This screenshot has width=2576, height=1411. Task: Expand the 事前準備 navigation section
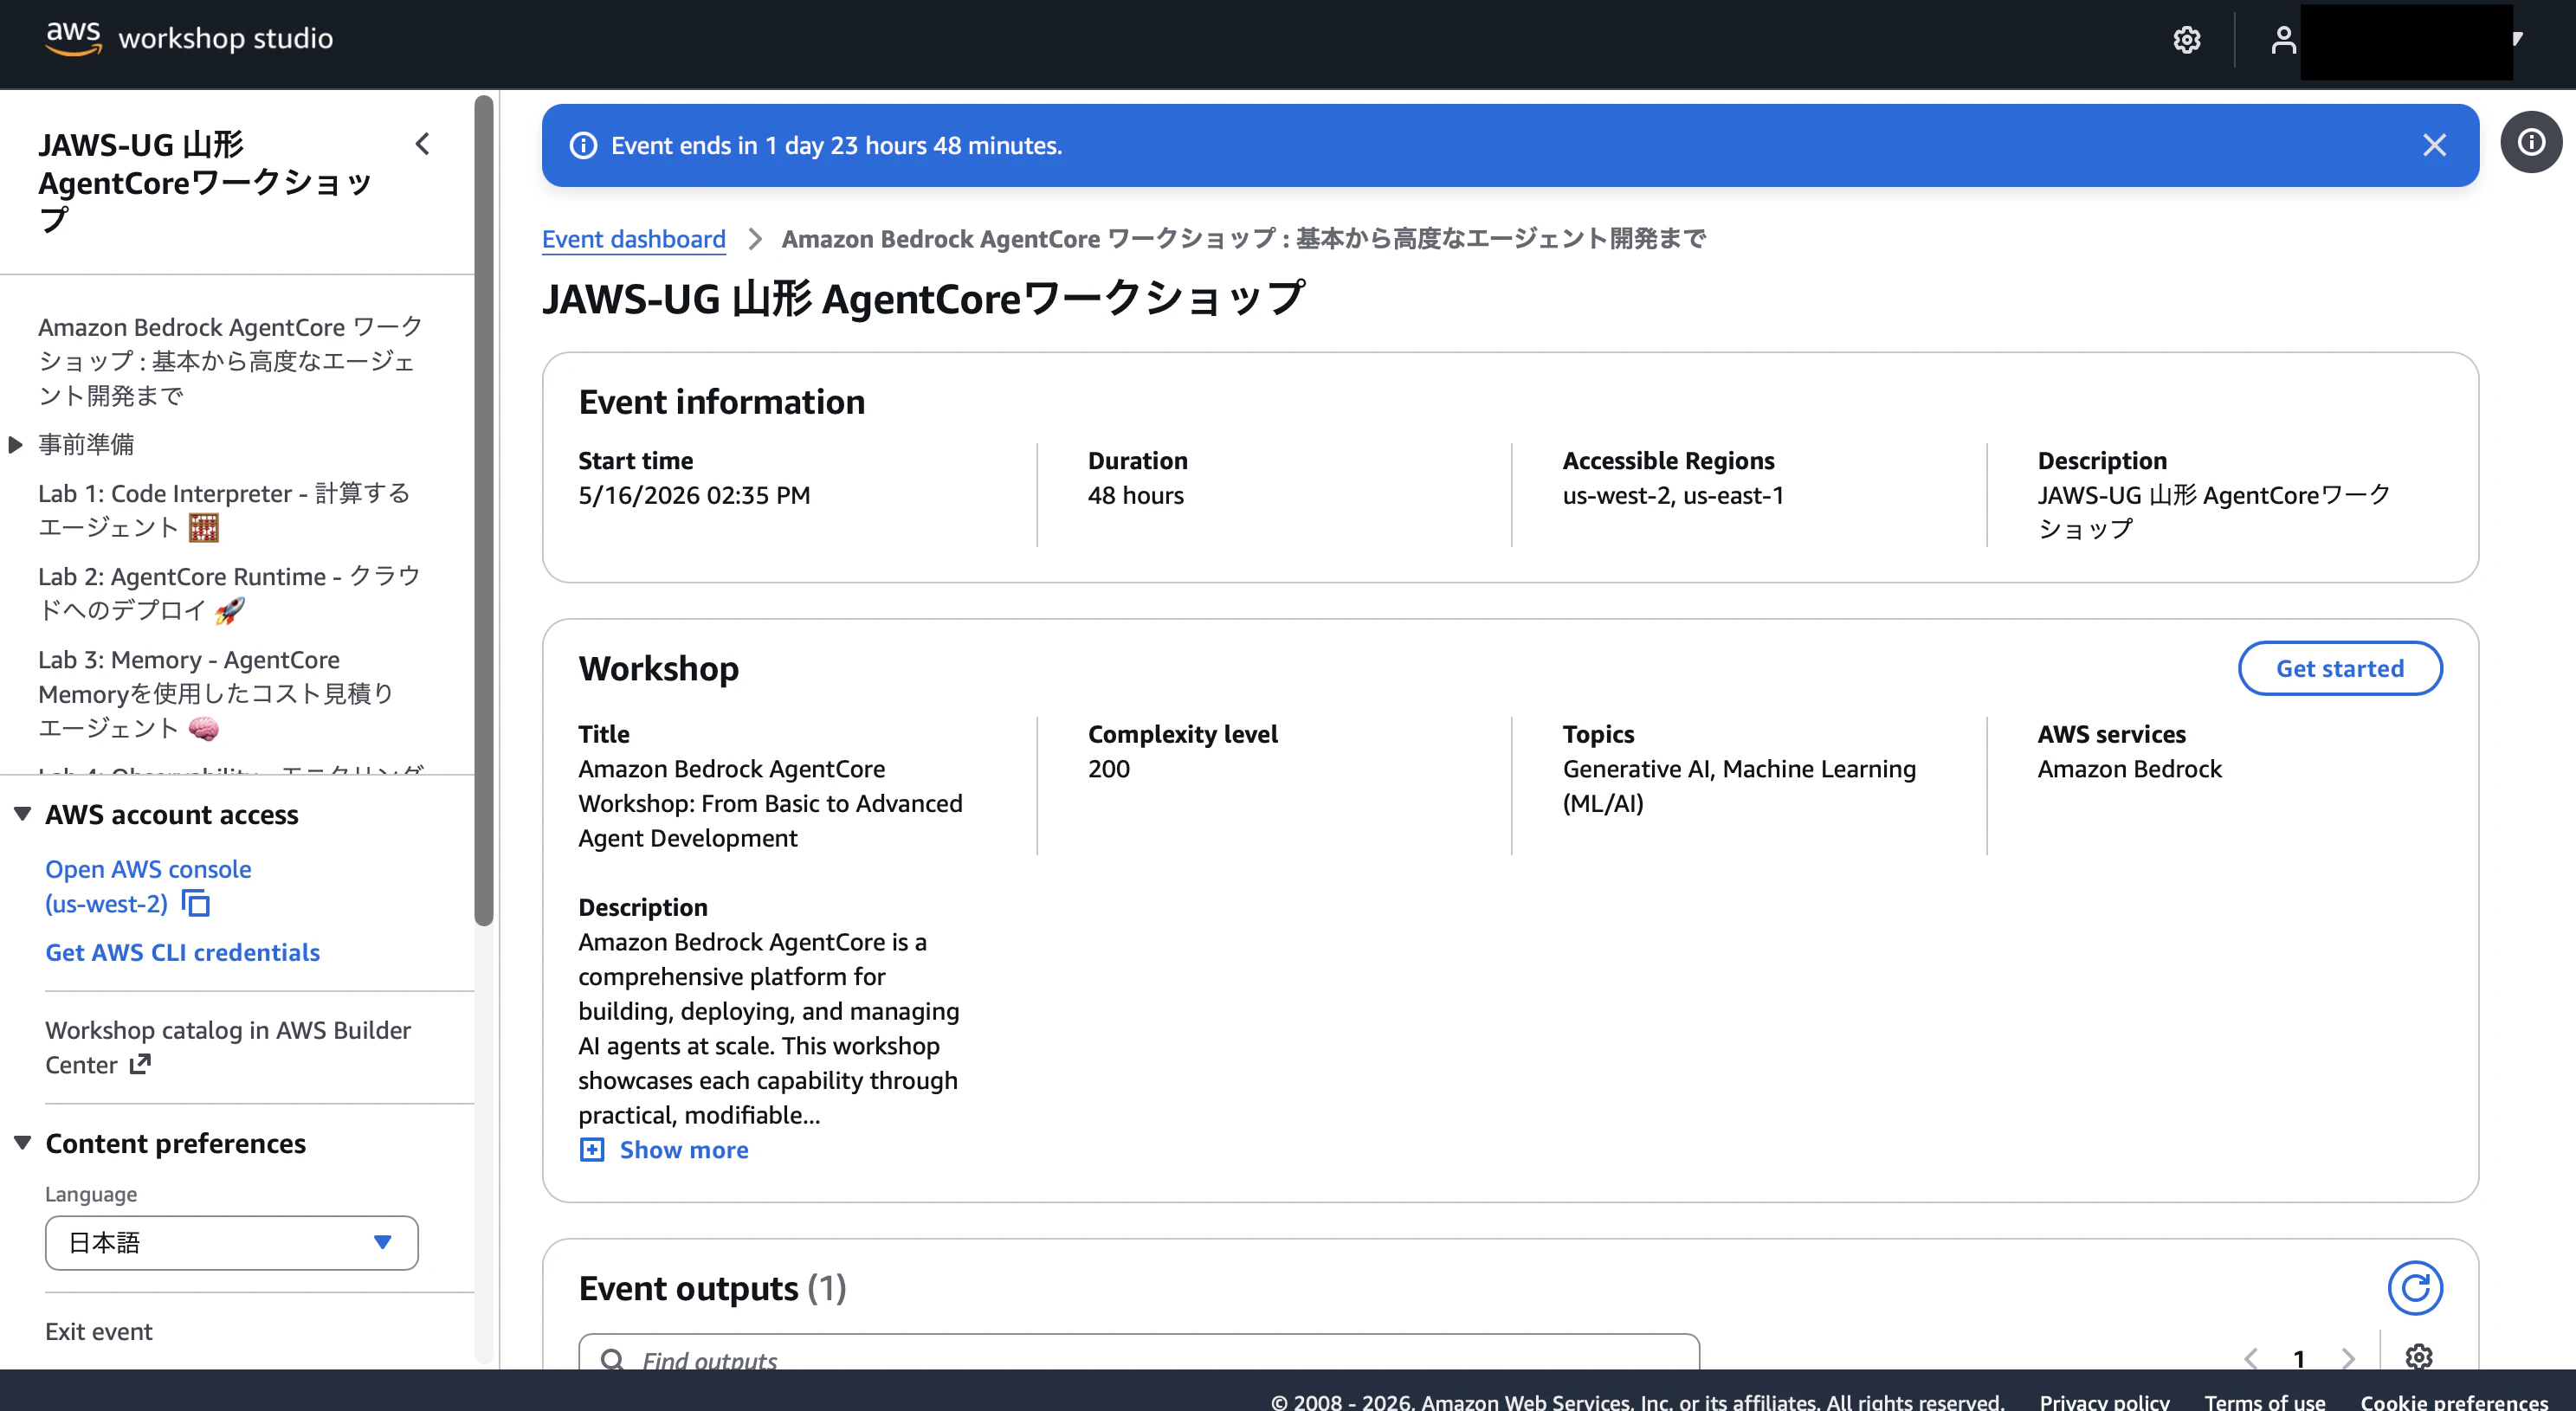tap(15, 444)
